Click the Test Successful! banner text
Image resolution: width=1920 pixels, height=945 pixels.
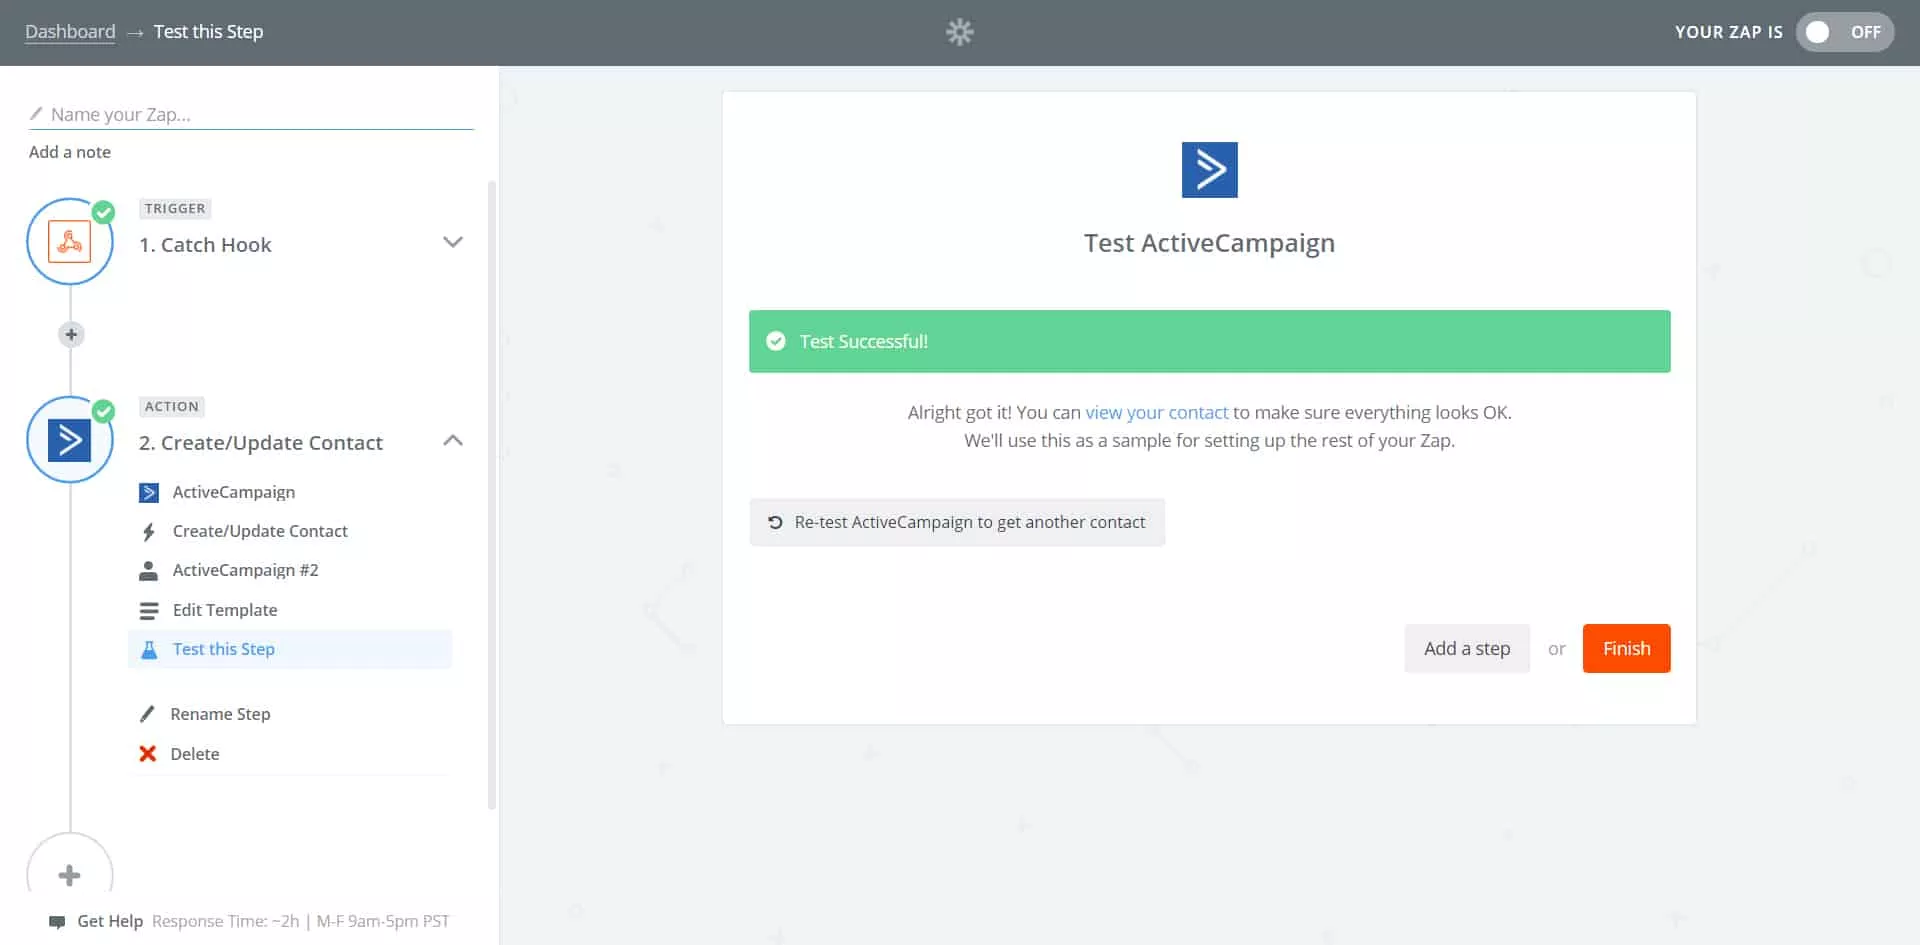[864, 341]
